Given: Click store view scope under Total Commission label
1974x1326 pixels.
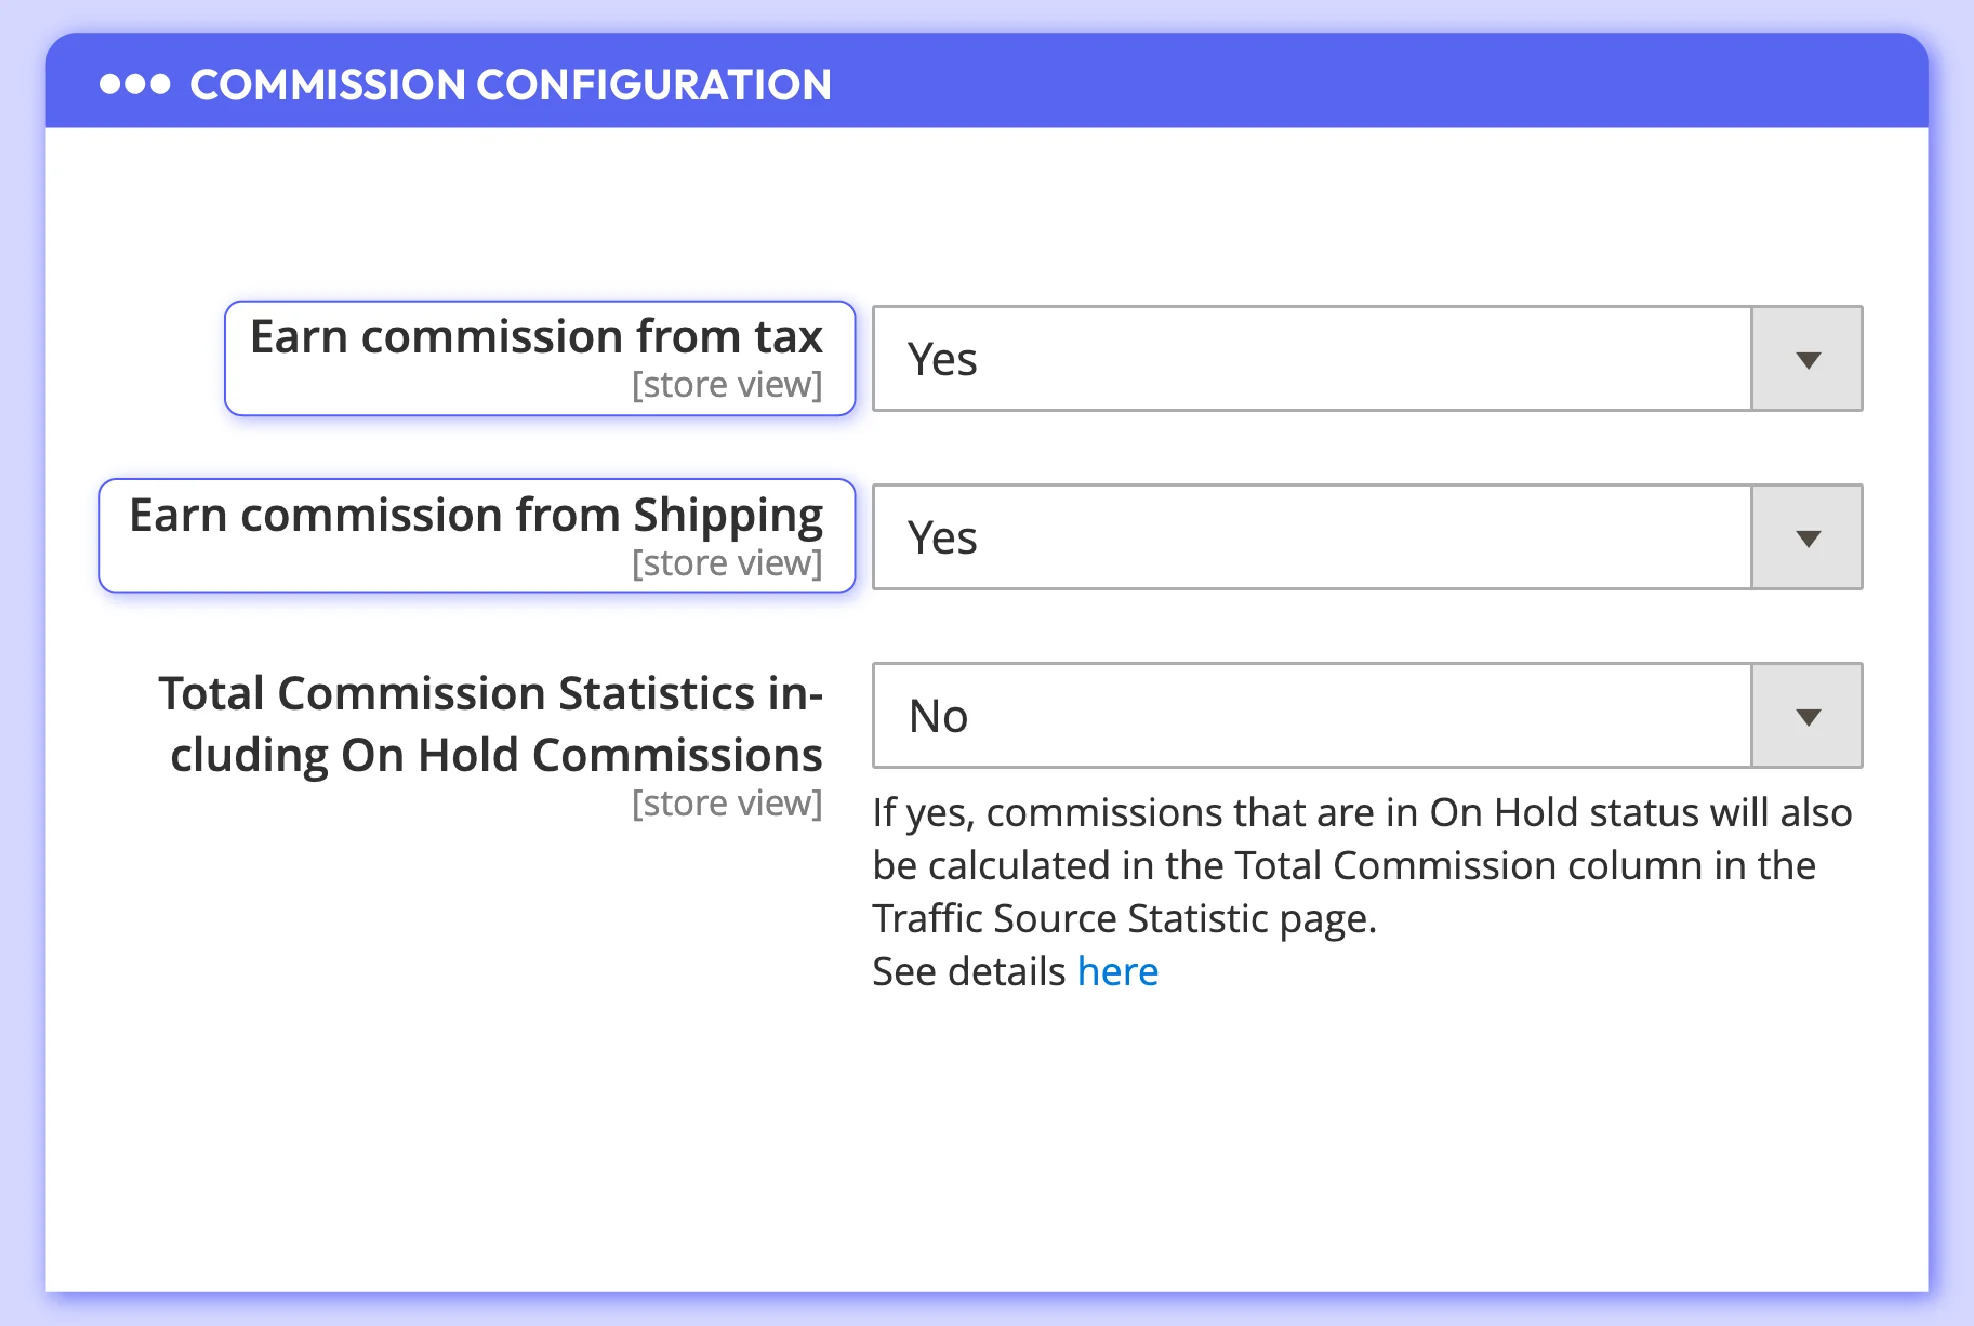Looking at the screenshot, I should [x=726, y=803].
